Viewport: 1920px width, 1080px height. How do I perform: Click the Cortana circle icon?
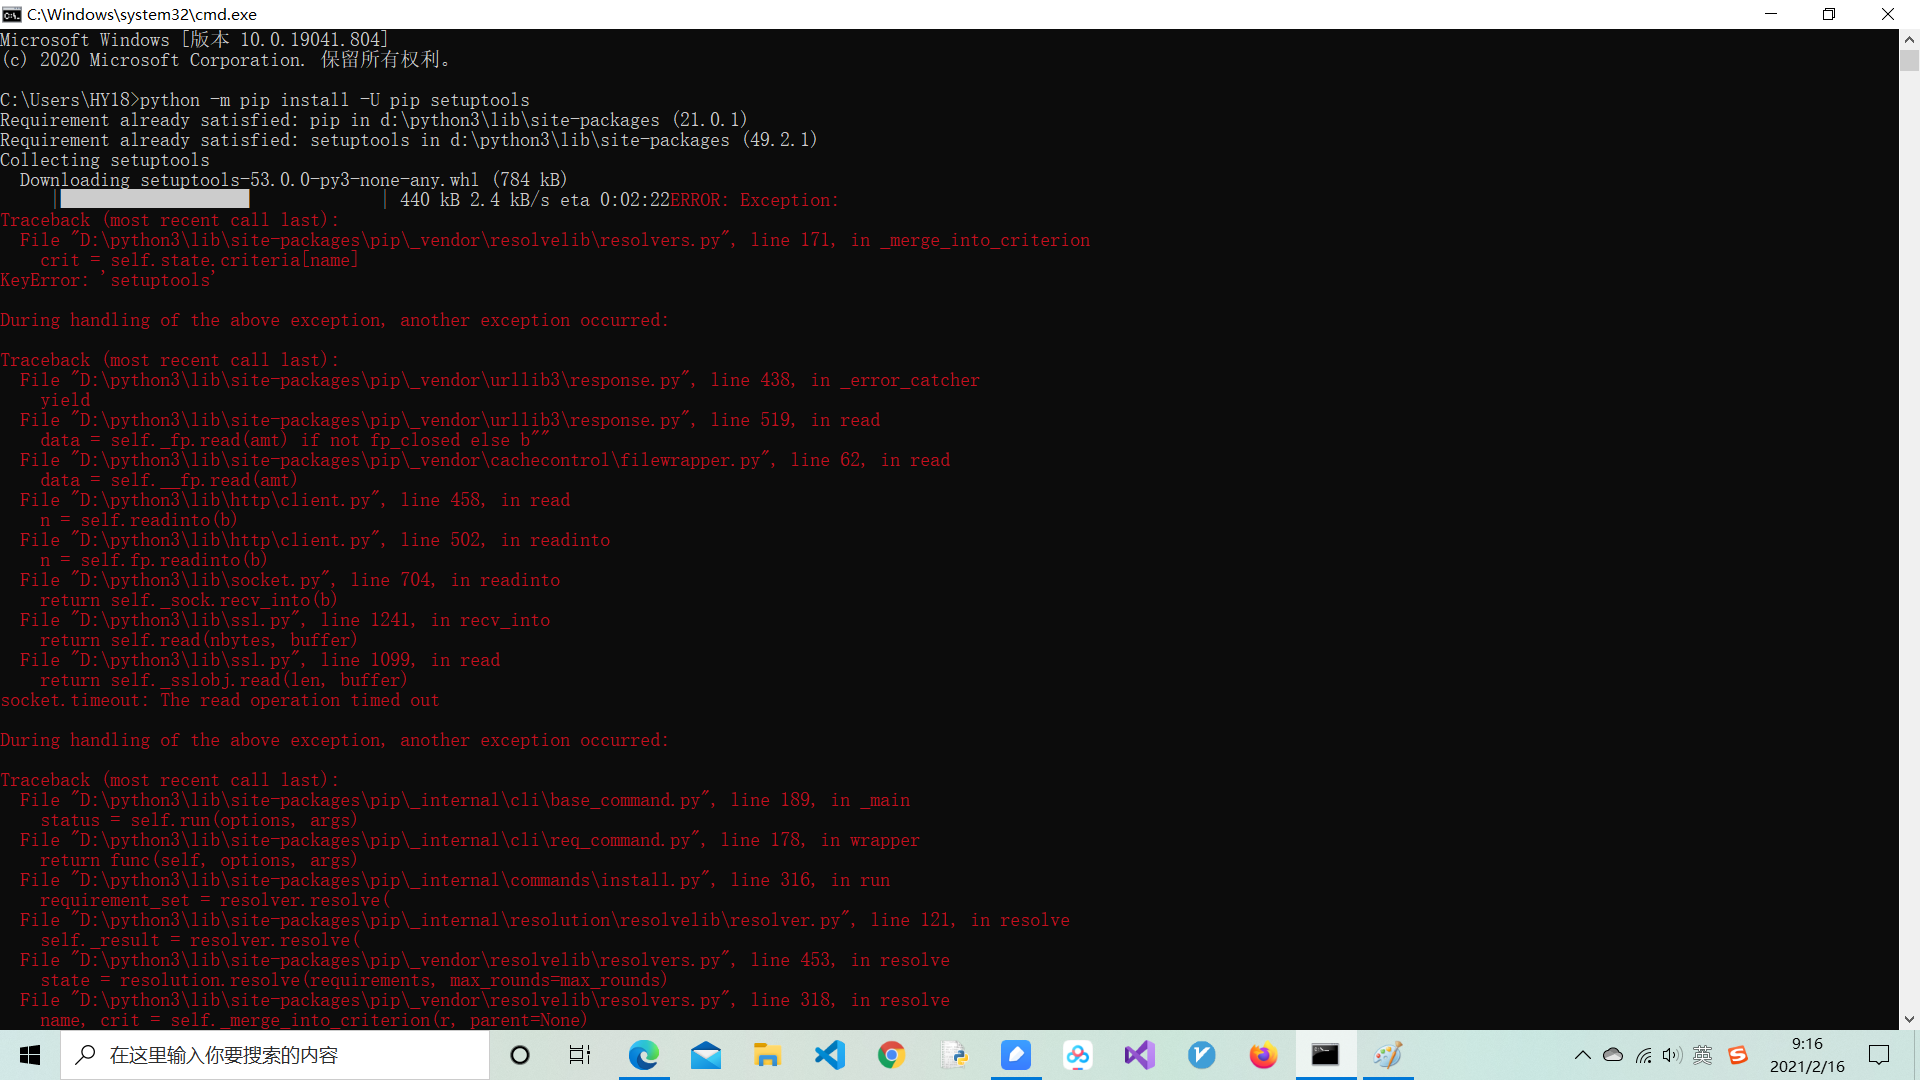(x=520, y=1055)
